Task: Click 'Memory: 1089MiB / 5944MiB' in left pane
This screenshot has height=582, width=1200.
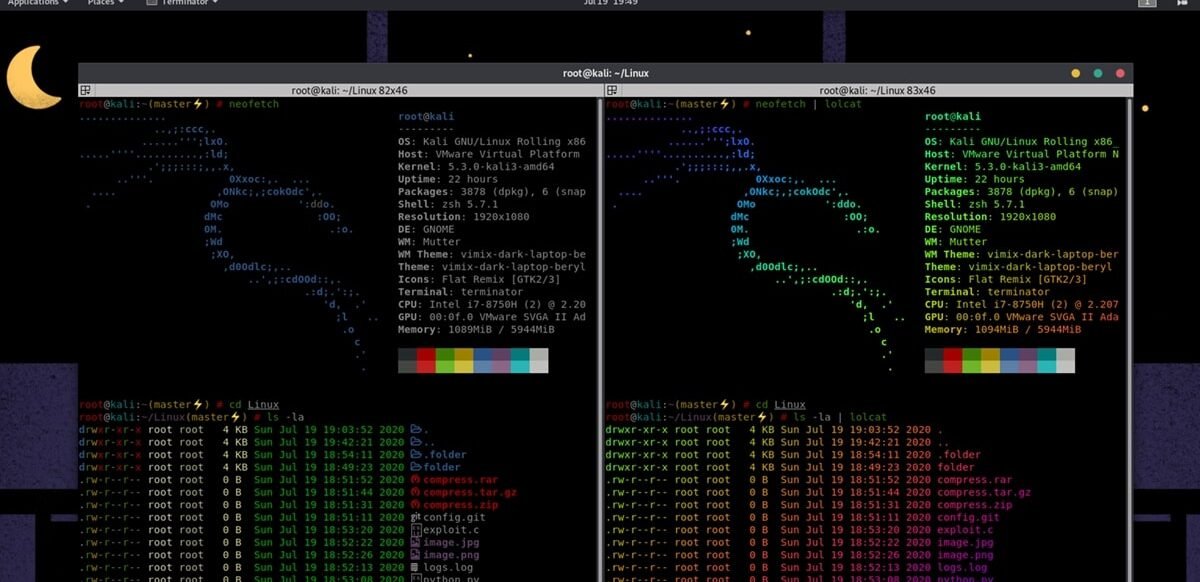Action: [476, 329]
